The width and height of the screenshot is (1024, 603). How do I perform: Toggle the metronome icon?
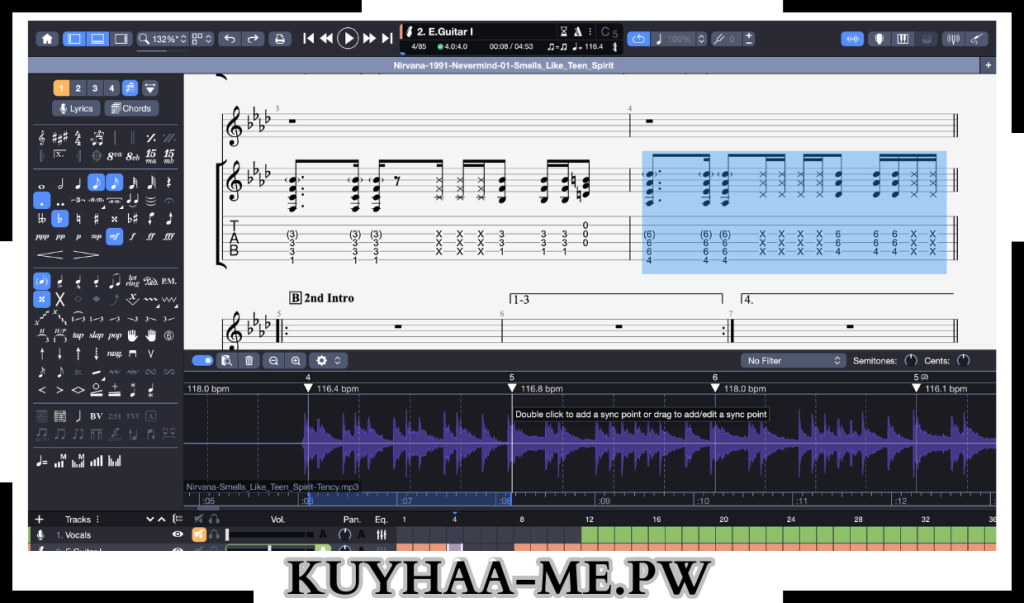pos(578,31)
